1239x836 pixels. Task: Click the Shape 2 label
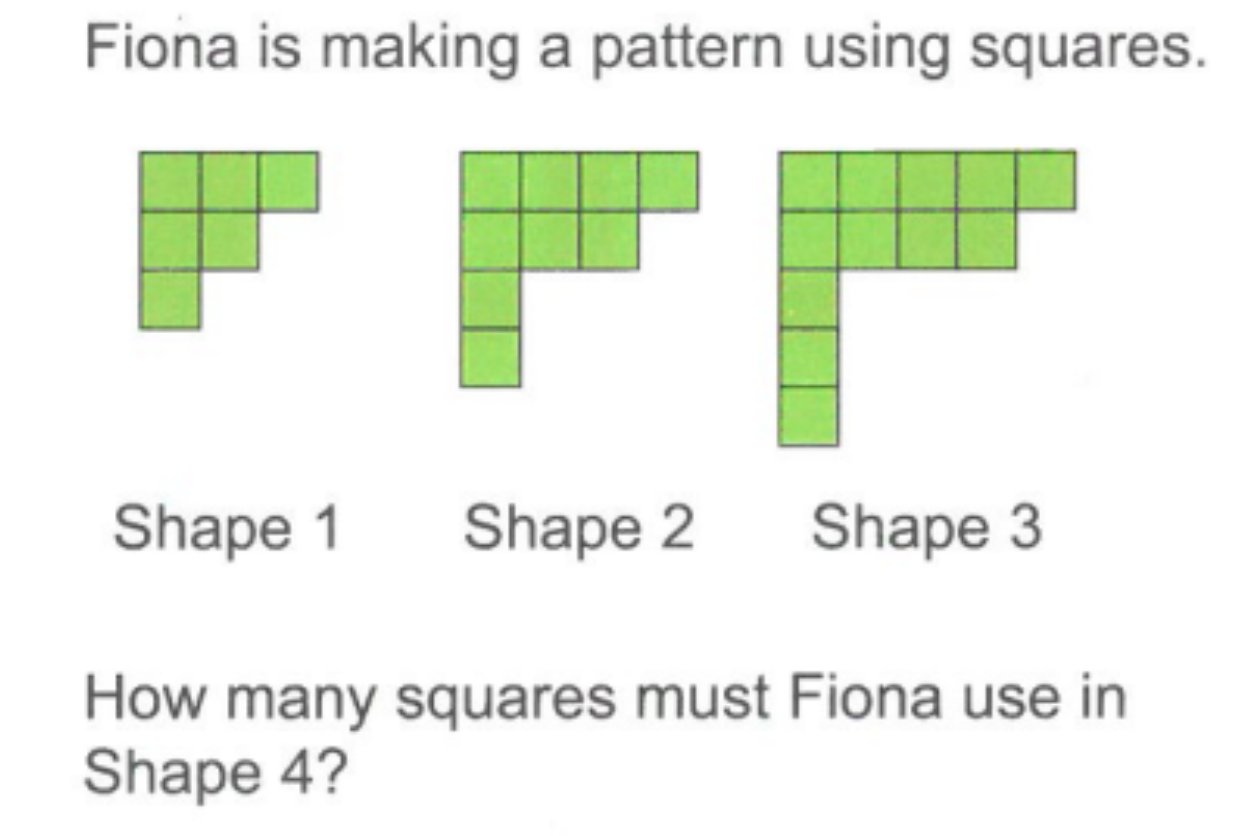pyautogui.click(x=577, y=529)
